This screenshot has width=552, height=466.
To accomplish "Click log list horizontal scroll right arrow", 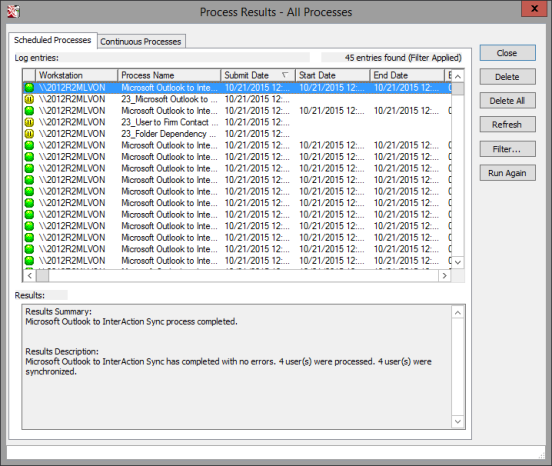I will click(445, 276).
